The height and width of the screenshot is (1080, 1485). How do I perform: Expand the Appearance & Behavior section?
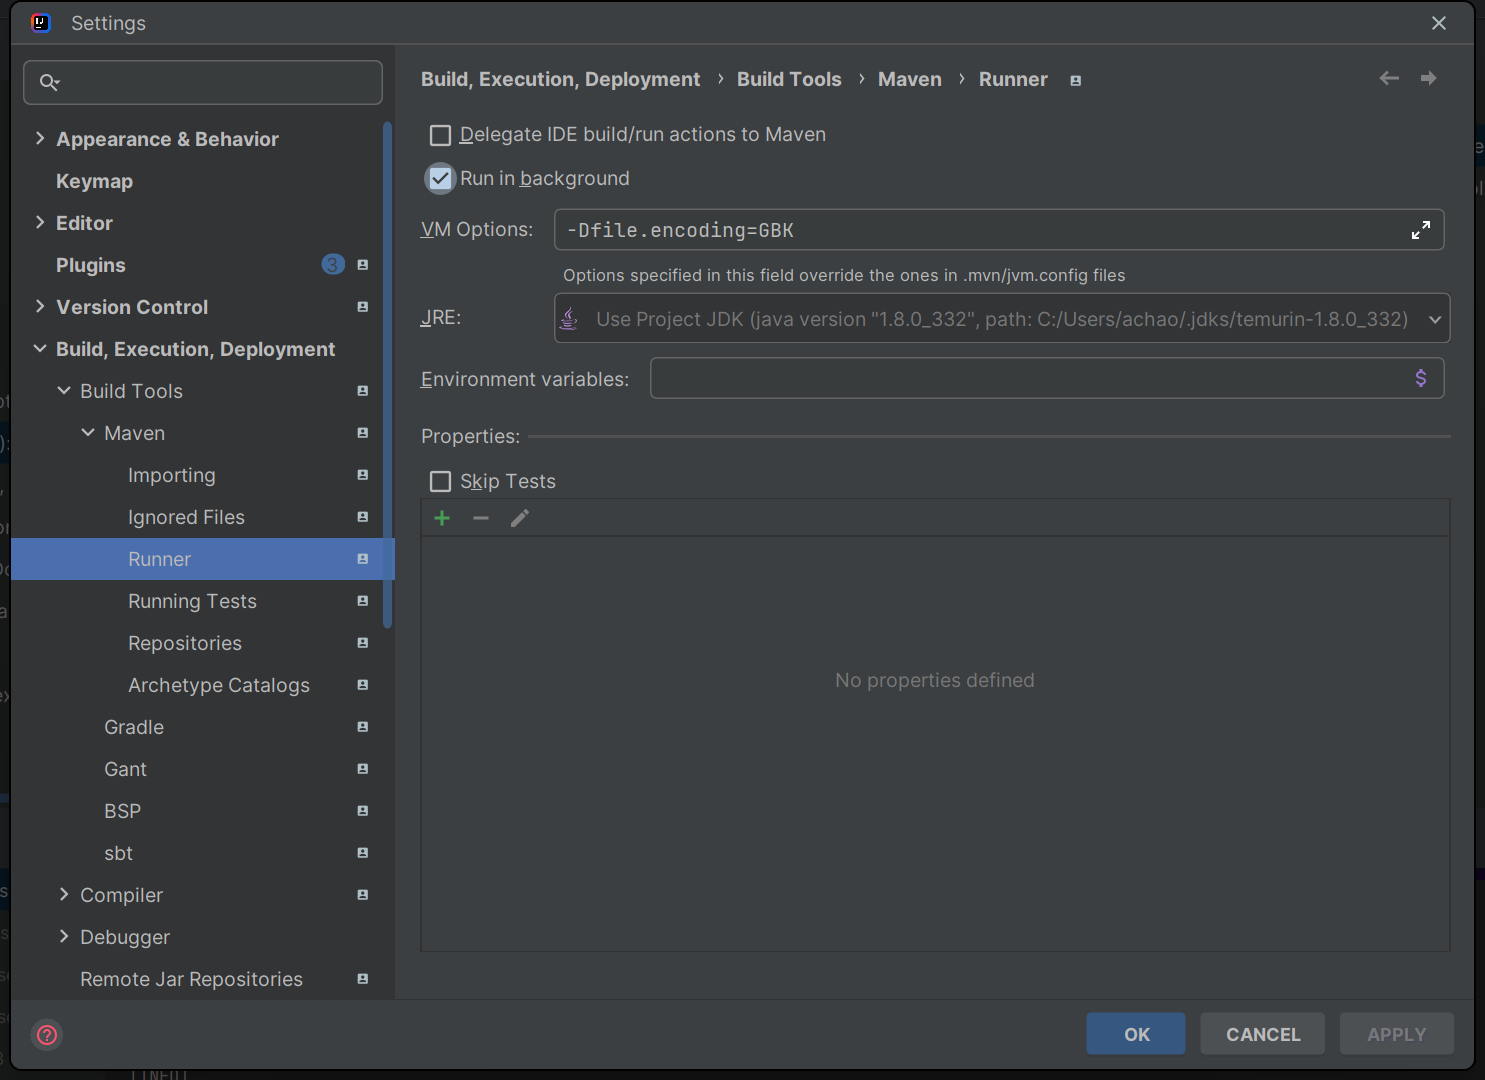pos(40,139)
